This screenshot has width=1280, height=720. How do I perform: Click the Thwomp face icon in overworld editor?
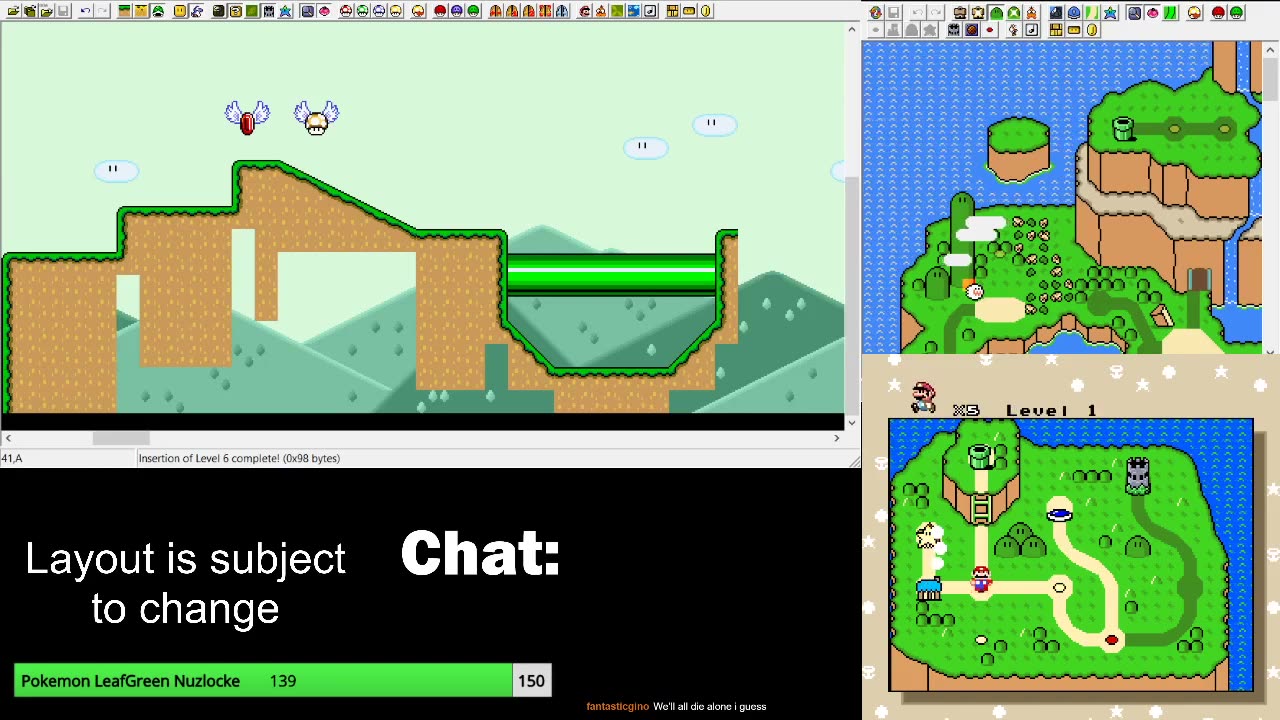[x=953, y=30]
